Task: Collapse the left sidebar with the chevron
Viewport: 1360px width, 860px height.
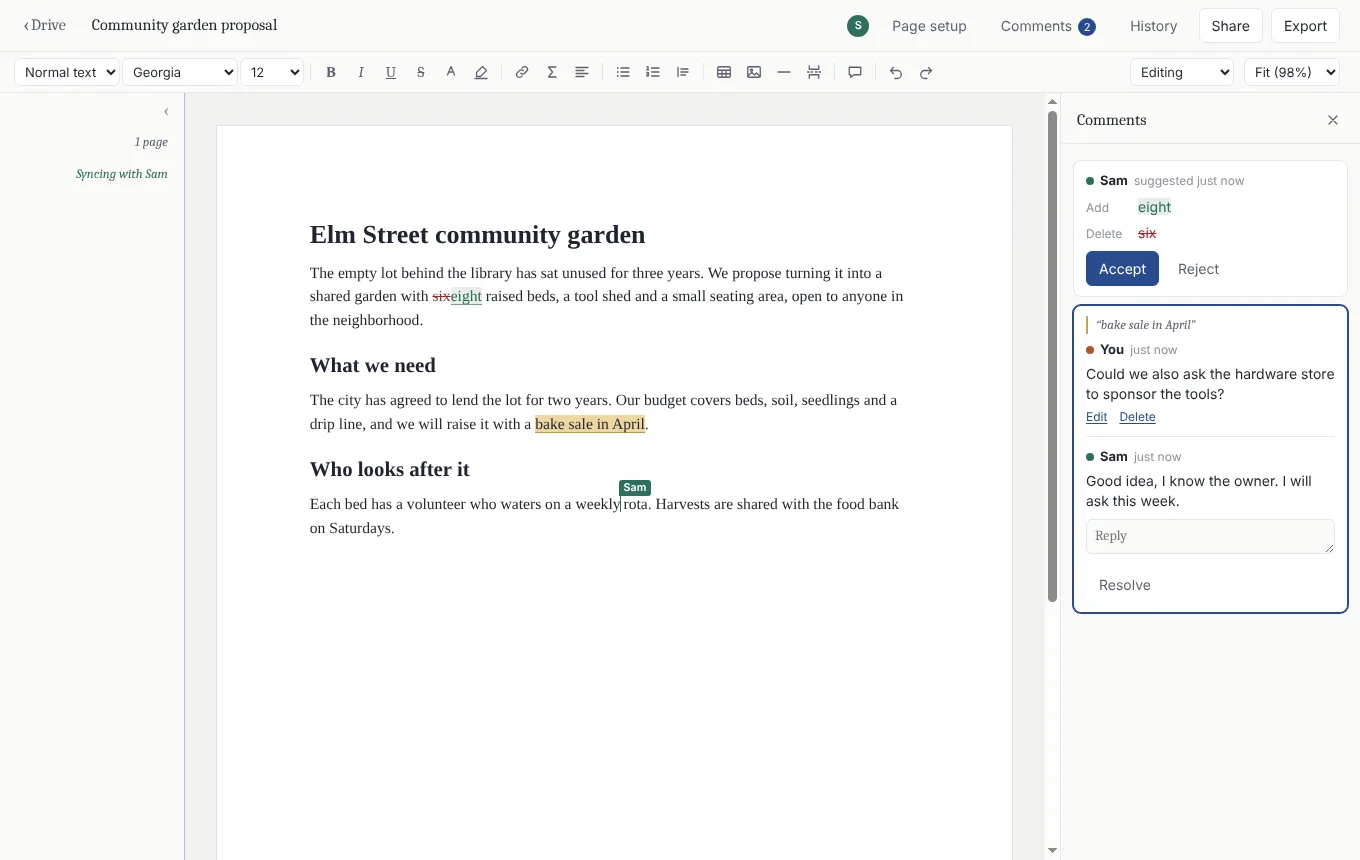Action: (166, 111)
